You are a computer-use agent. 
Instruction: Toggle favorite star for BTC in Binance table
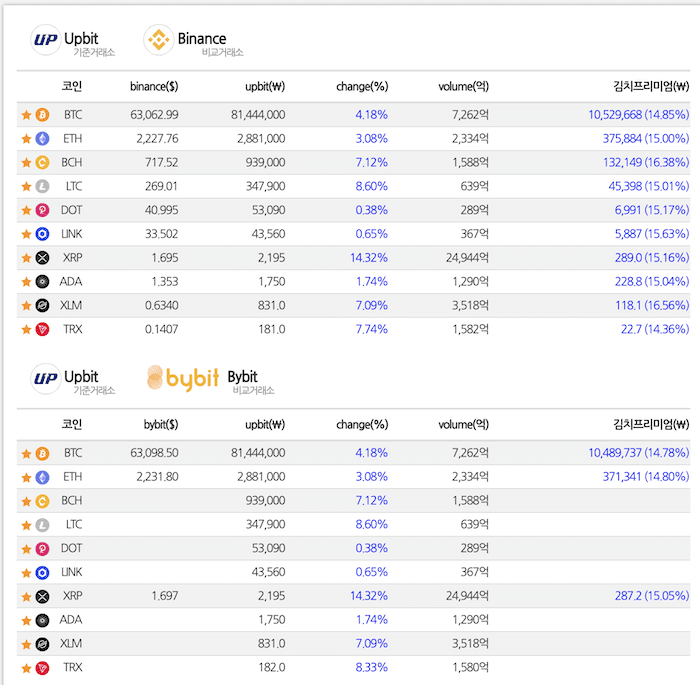(x=26, y=115)
